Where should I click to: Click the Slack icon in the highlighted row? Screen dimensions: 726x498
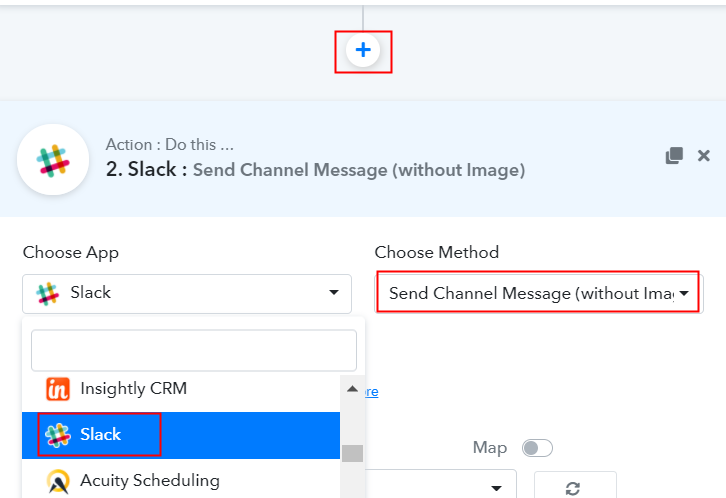tap(58, 435)
